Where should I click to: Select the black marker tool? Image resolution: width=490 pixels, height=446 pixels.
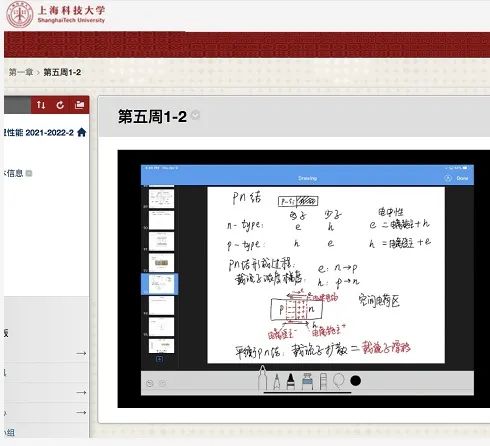click(x=291, y=382)
